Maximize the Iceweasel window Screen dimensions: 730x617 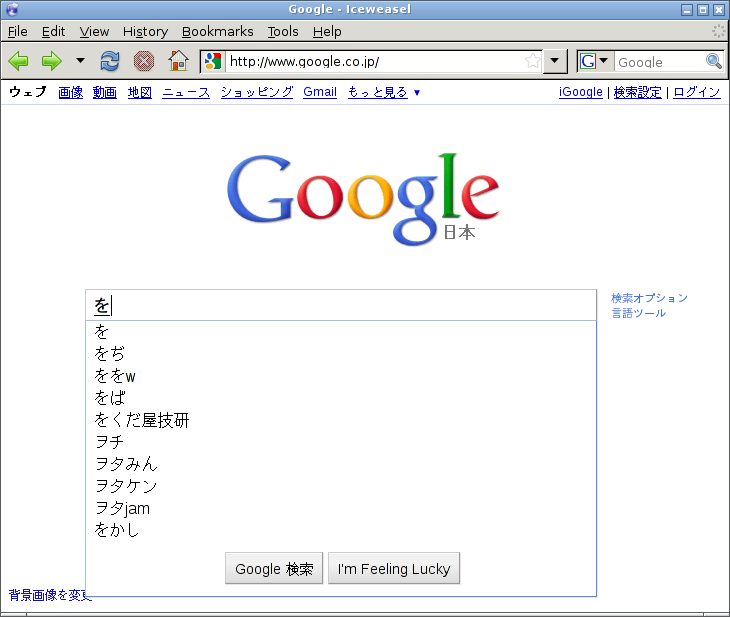click(x=703, y=9)
